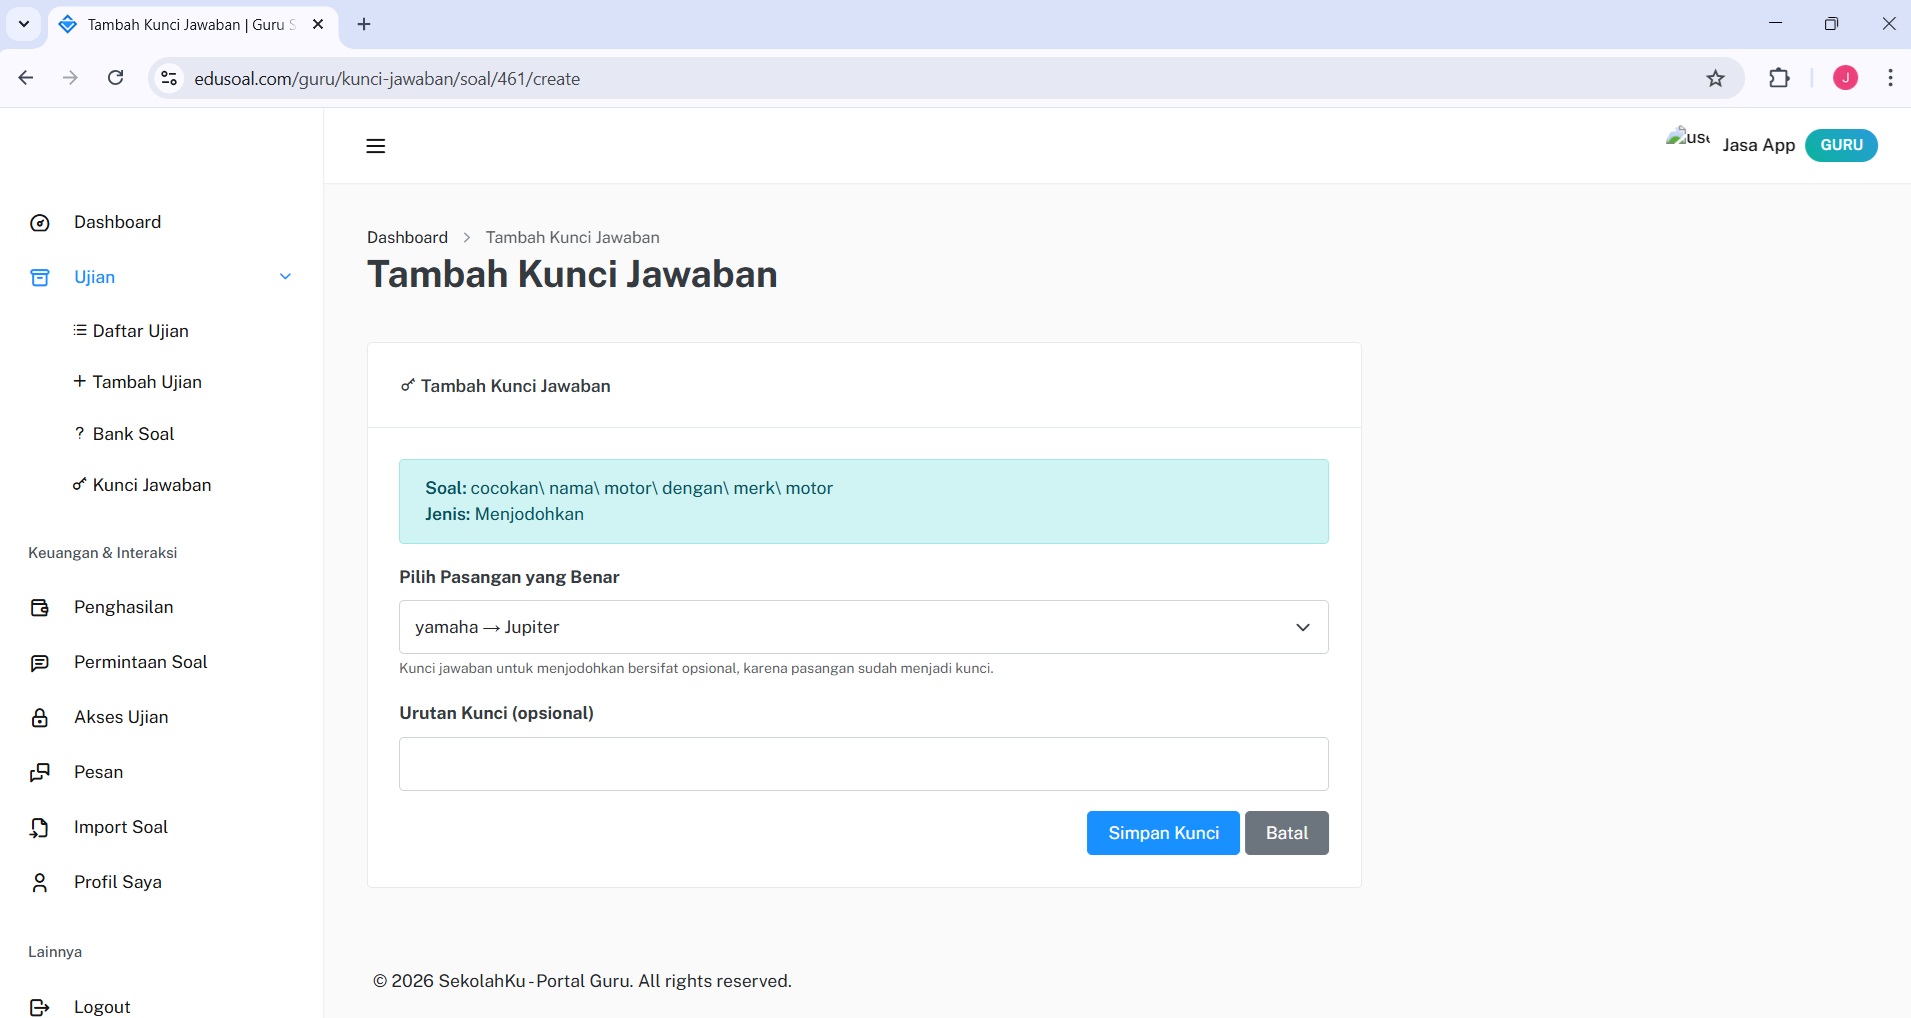Image resolution: width=1911 pixels, height=1018 pixels.
Task: Open the Pilih Pasangan yang Benar dropdown
Action: [x=863, y=627]
